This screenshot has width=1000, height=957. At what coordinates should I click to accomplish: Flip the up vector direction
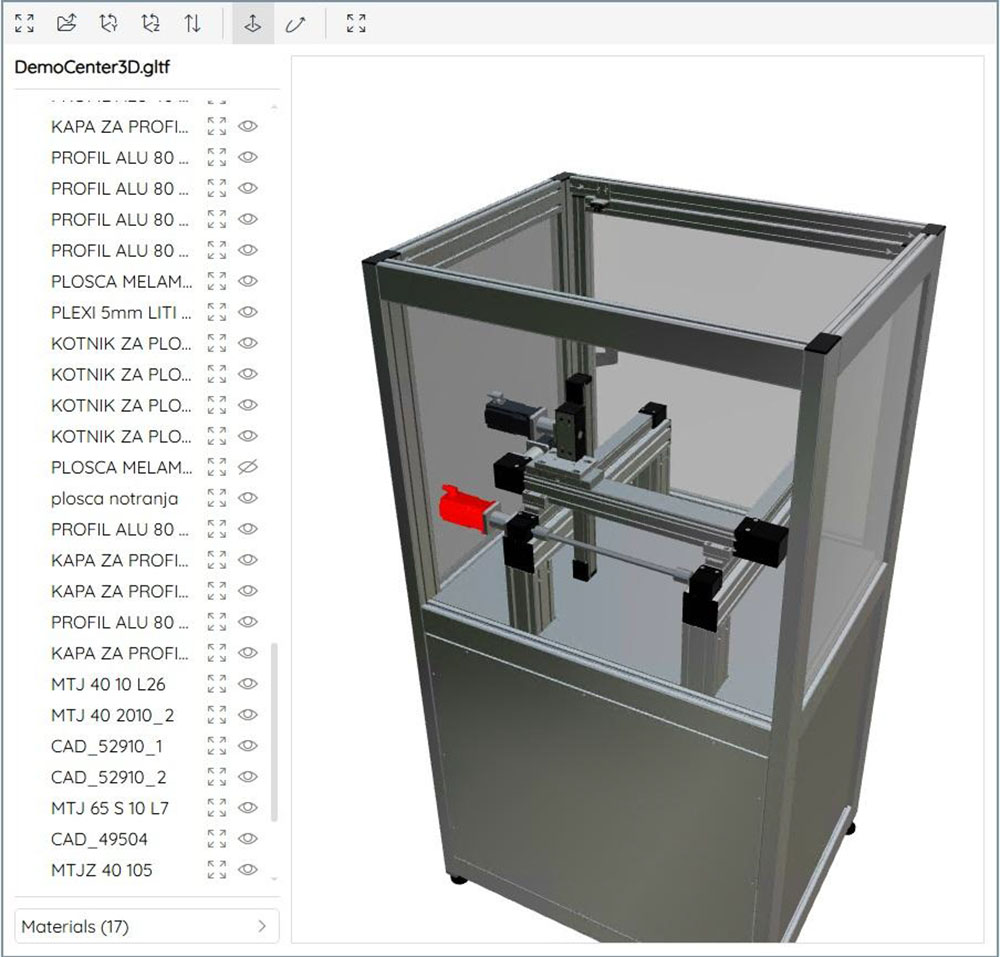(x=192, y=23)
